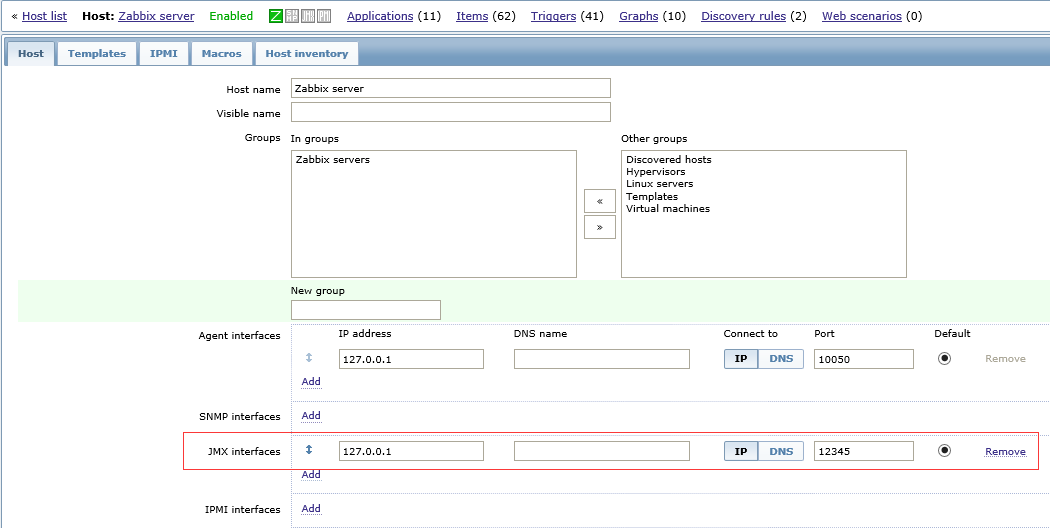Click the IPMI availability icon

323,16
